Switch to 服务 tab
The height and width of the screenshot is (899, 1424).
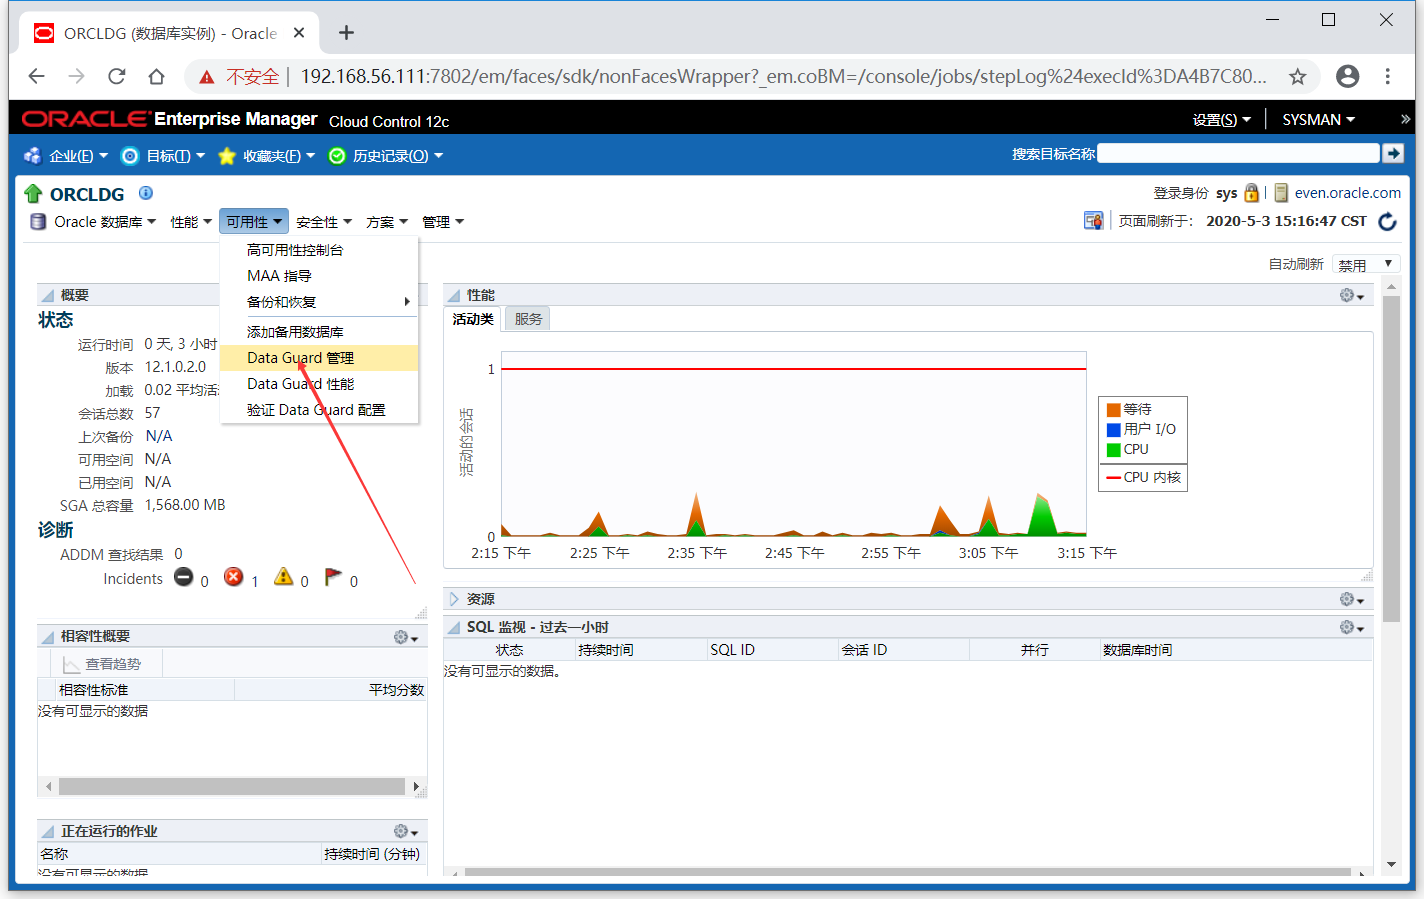(x=528, y=319)
